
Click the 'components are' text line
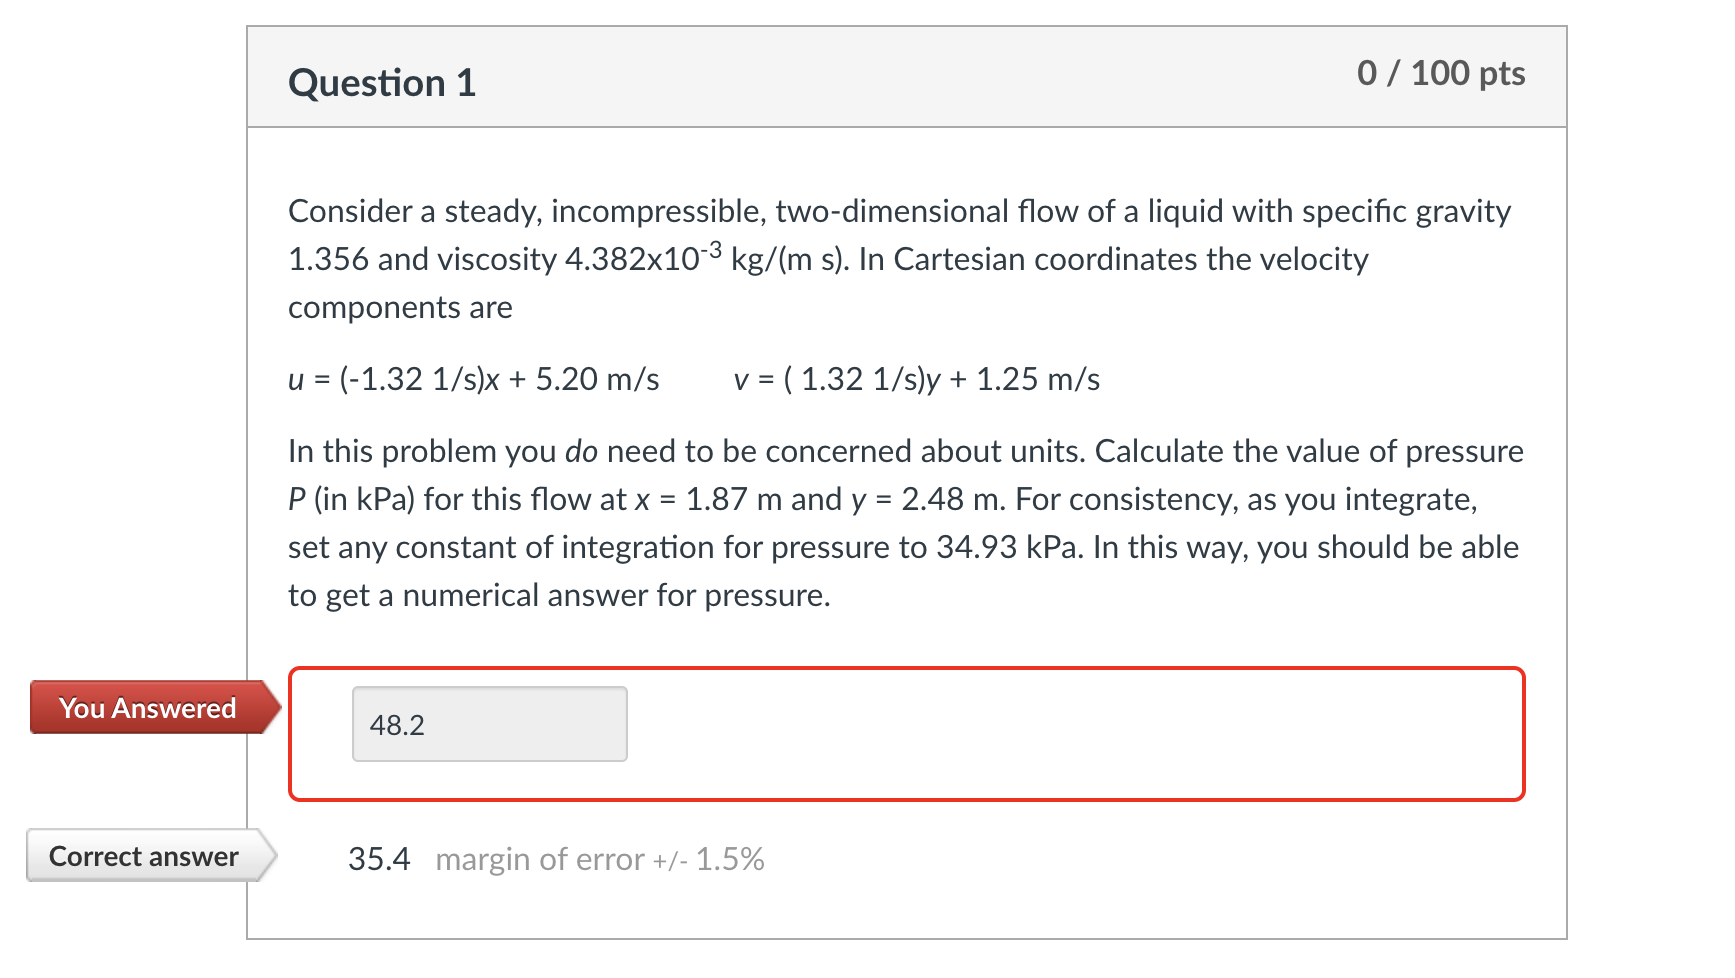pos(400,307)
